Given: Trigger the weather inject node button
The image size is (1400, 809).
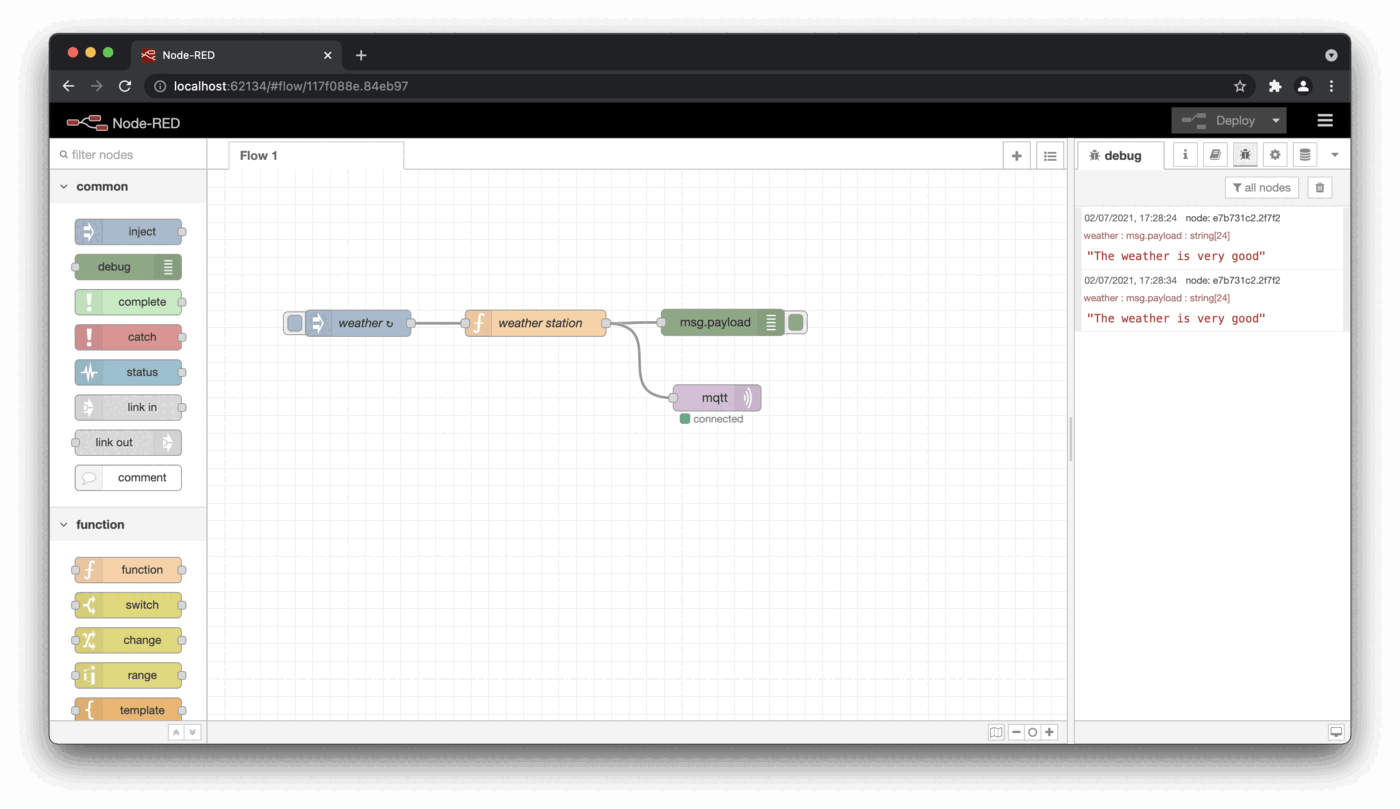Looking at the screenshot, I should pyautogui.click(x=294, y=323).
